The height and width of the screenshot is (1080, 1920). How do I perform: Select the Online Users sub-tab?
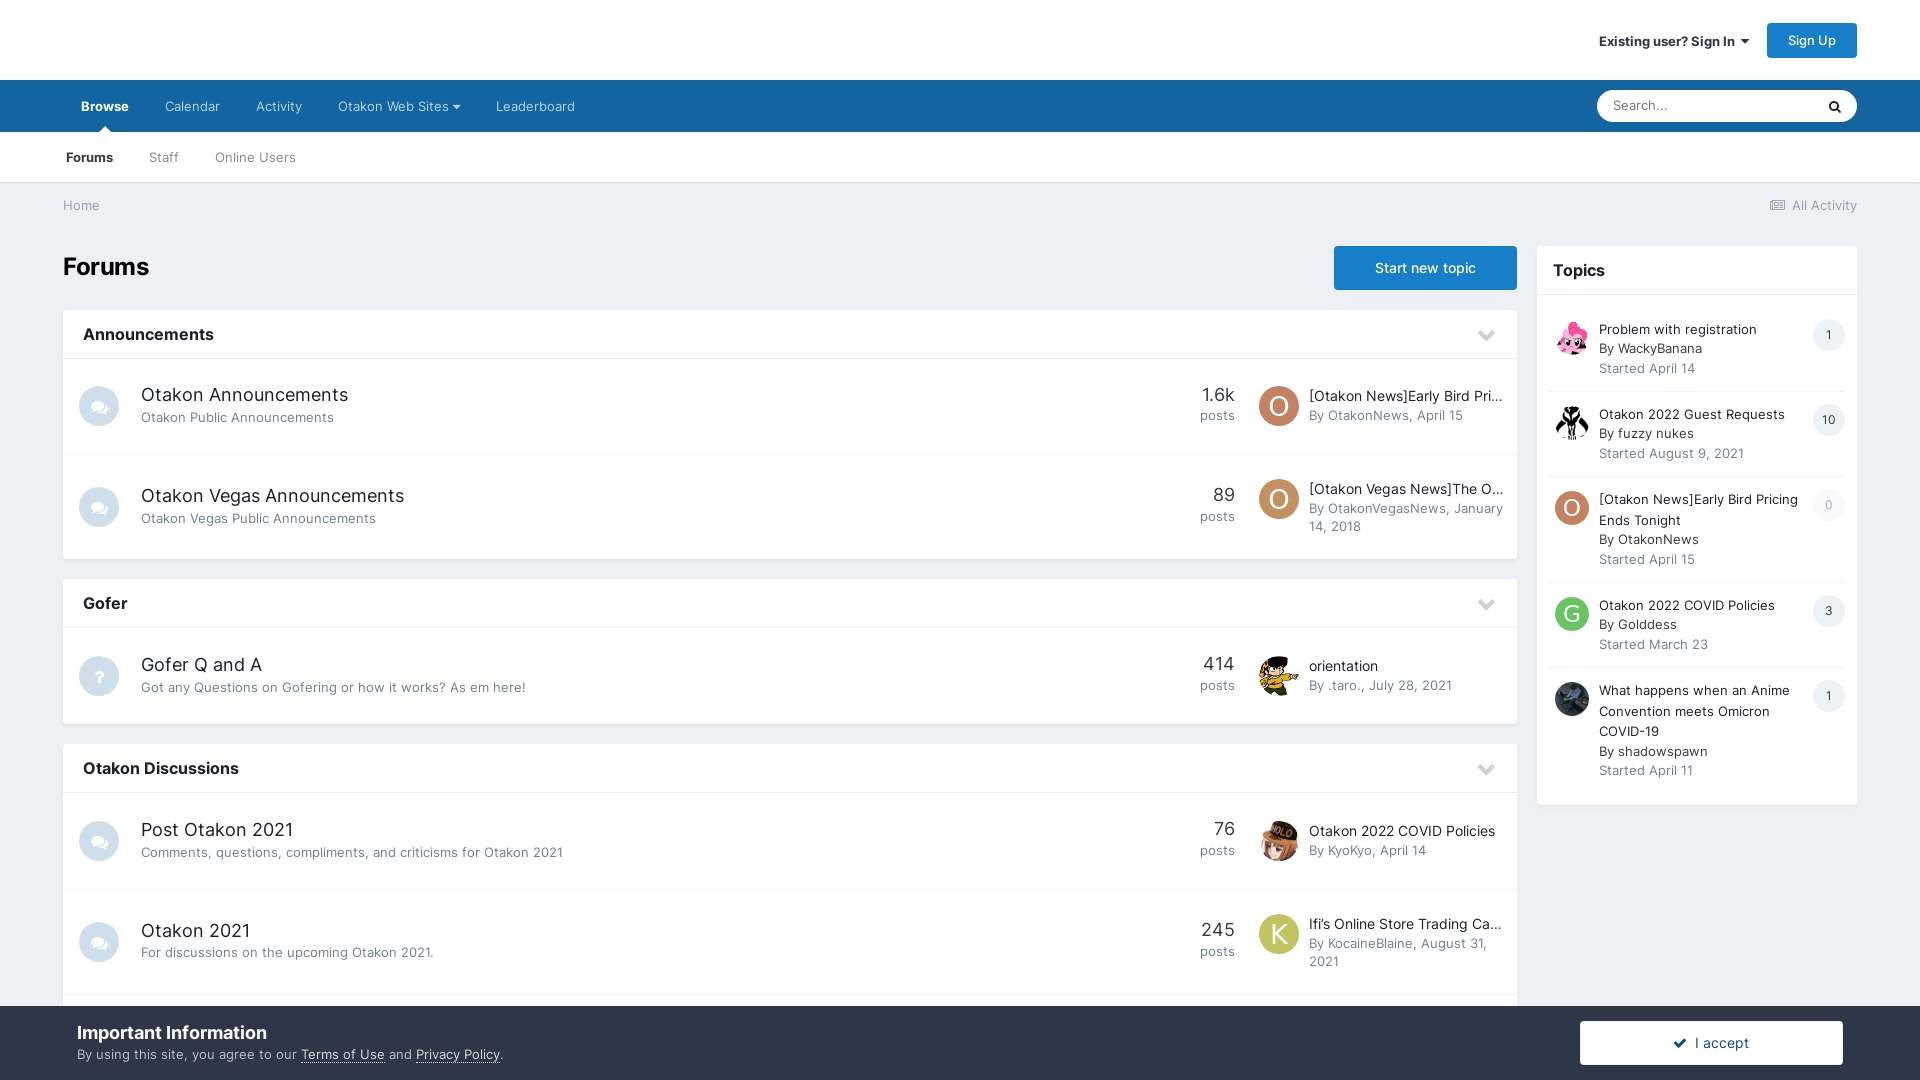click(255, 157)
